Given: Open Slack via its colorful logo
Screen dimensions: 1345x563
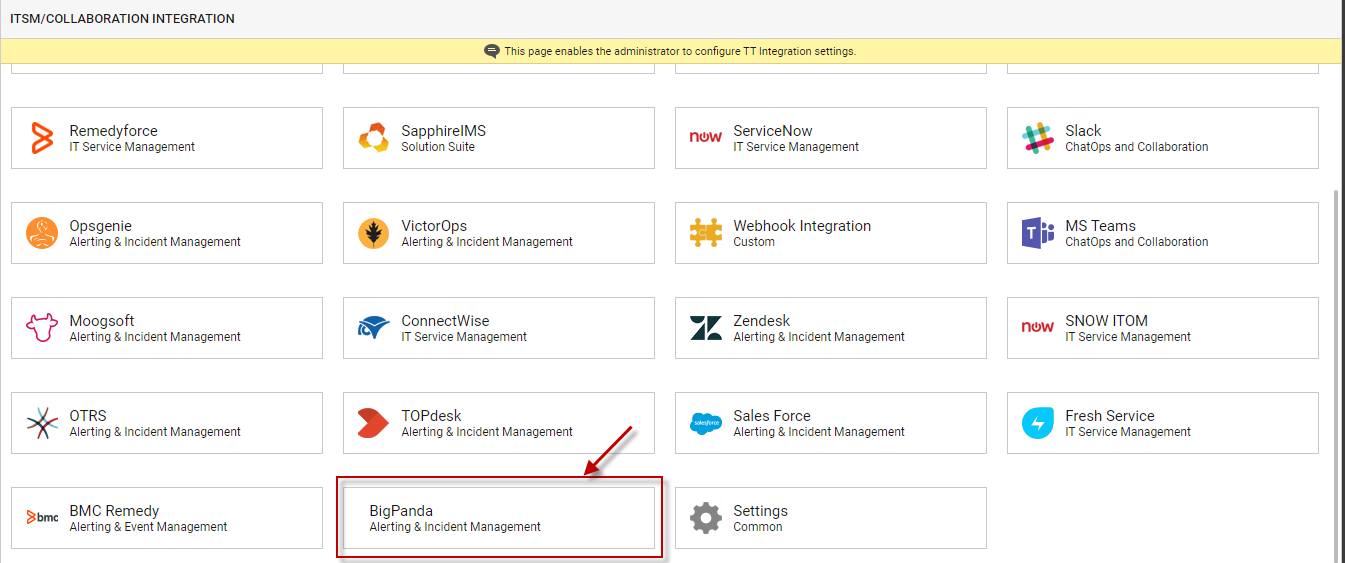Looking at the screenshot, I should tap(1038, 138).
